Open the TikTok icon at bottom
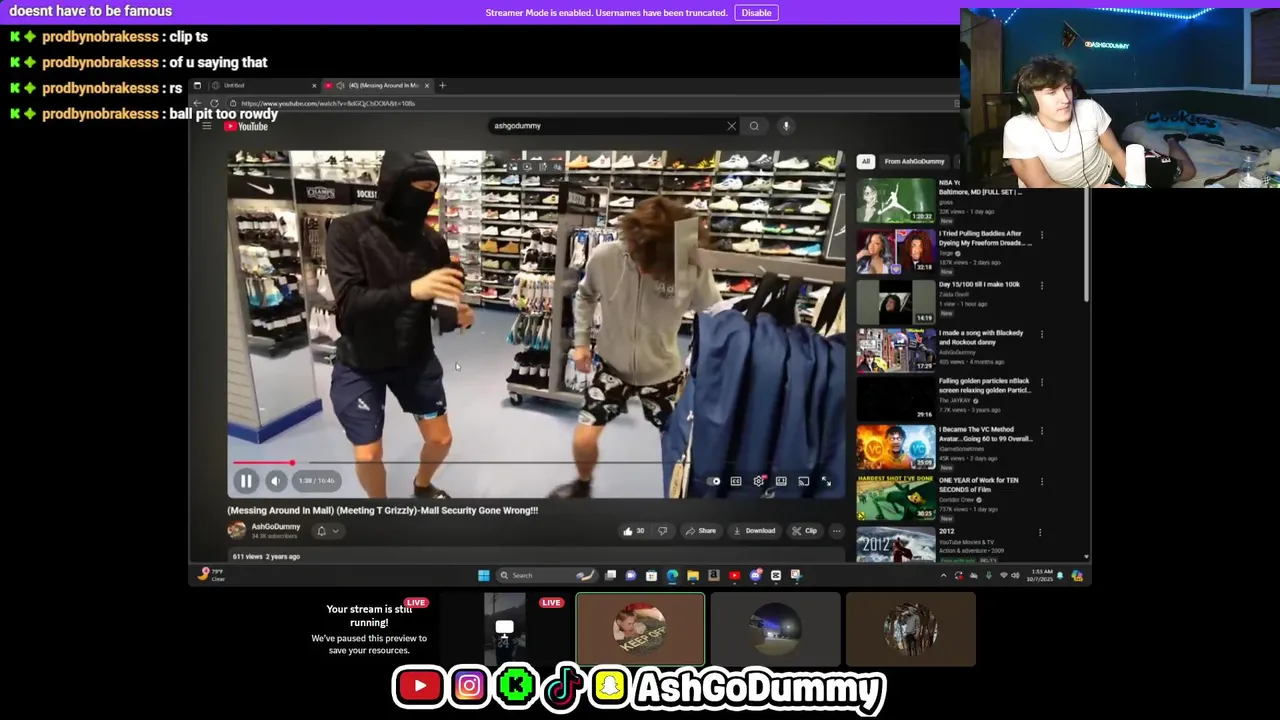 point(564,686)
